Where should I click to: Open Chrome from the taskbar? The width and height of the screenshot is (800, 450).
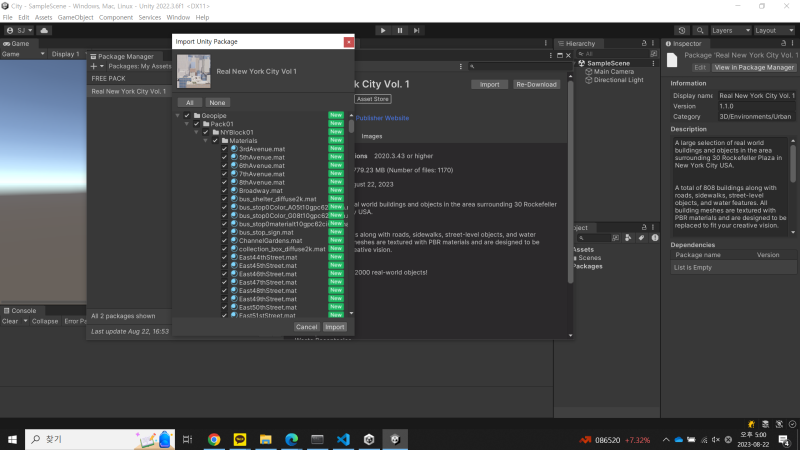coord(214,439)
